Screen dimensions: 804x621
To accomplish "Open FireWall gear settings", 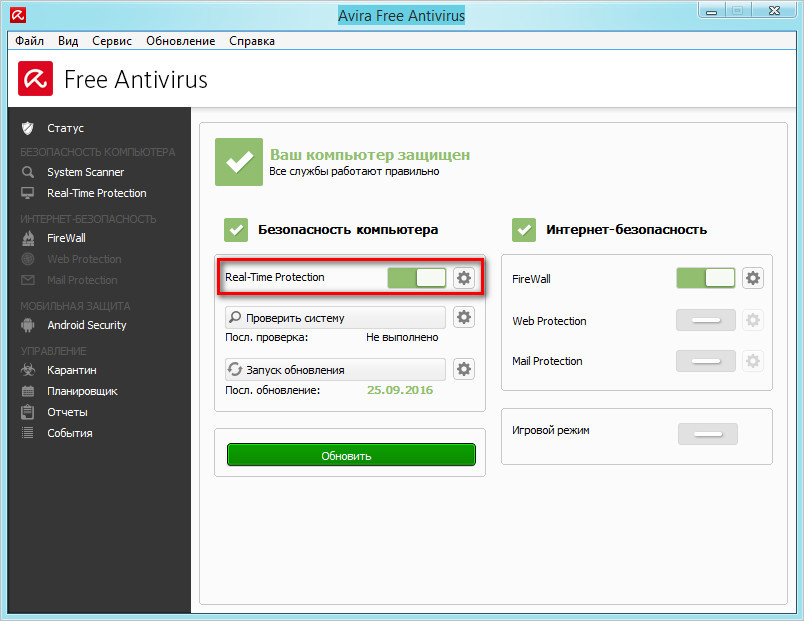I will [x=752, y=278].
